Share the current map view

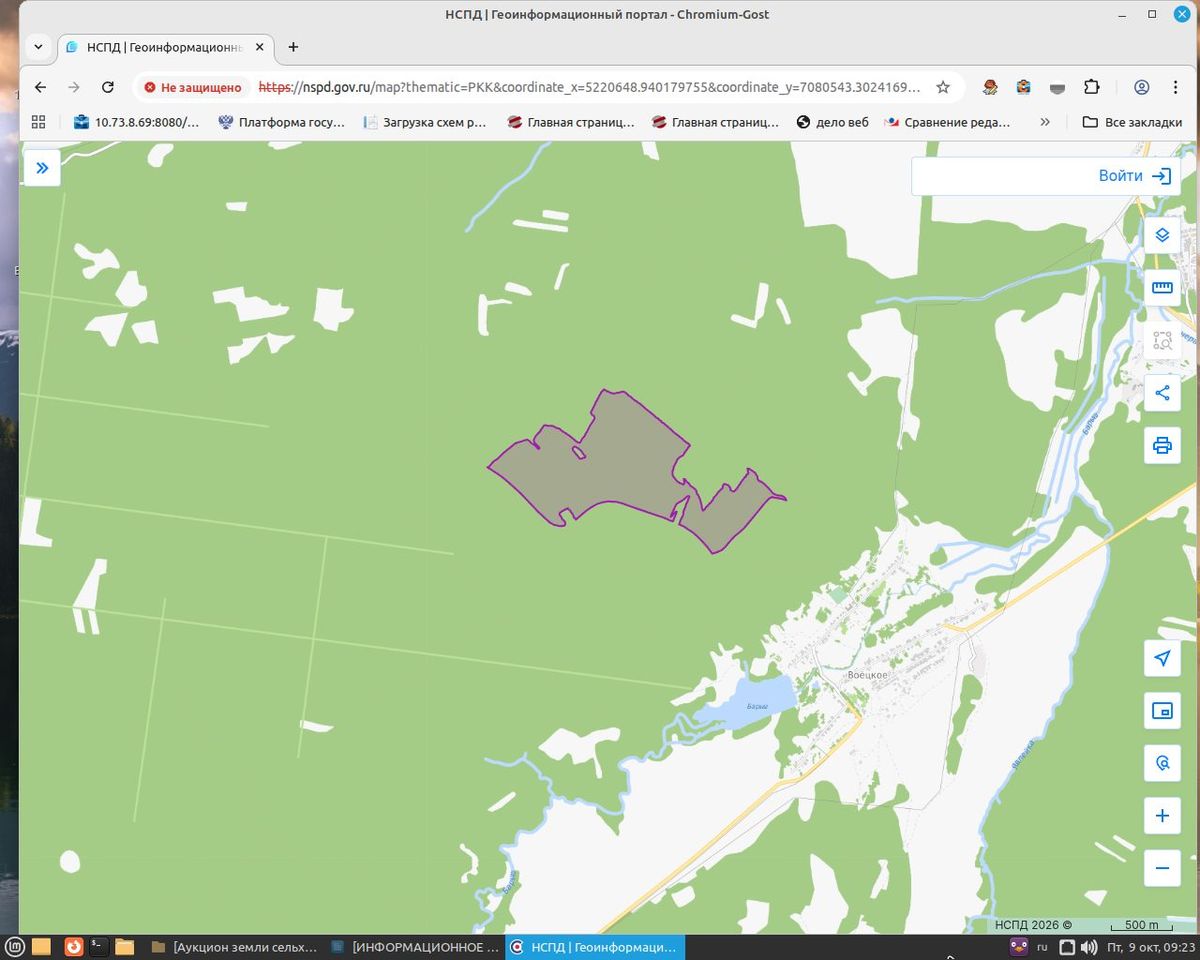pyautogui.click(x=1162, y=393)
